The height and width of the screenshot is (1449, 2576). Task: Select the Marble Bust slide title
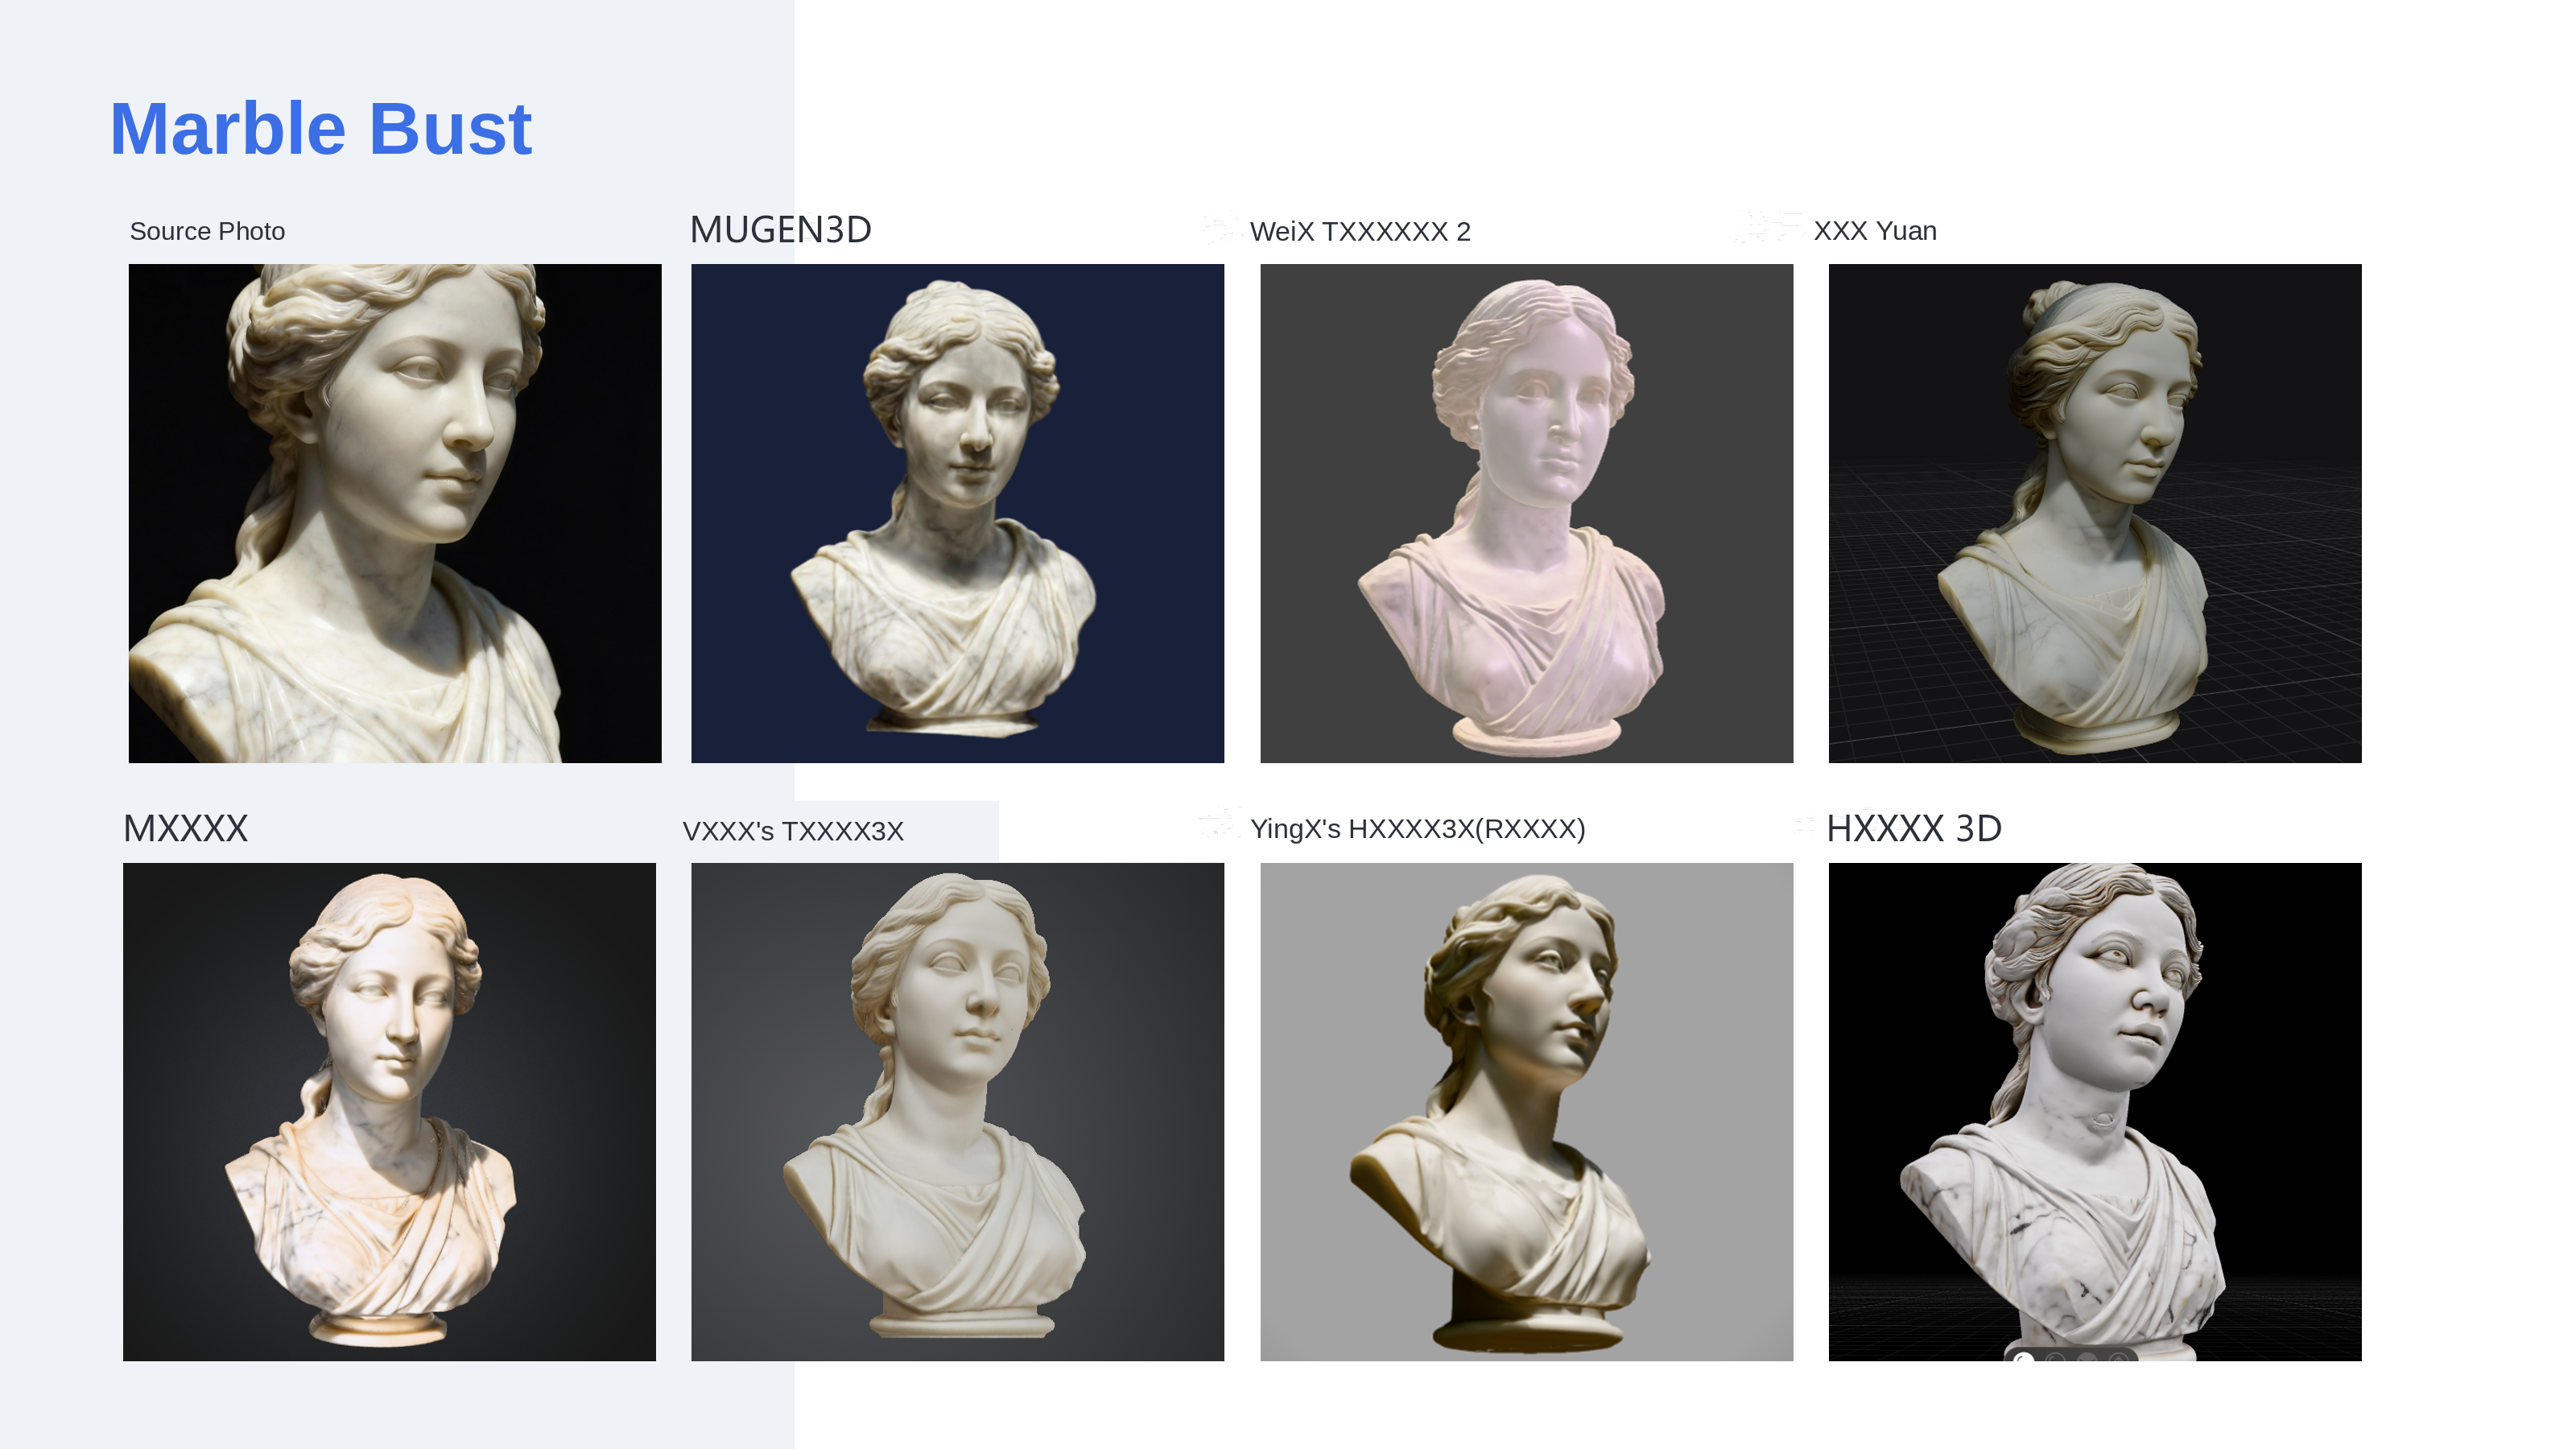coord(320,129)
